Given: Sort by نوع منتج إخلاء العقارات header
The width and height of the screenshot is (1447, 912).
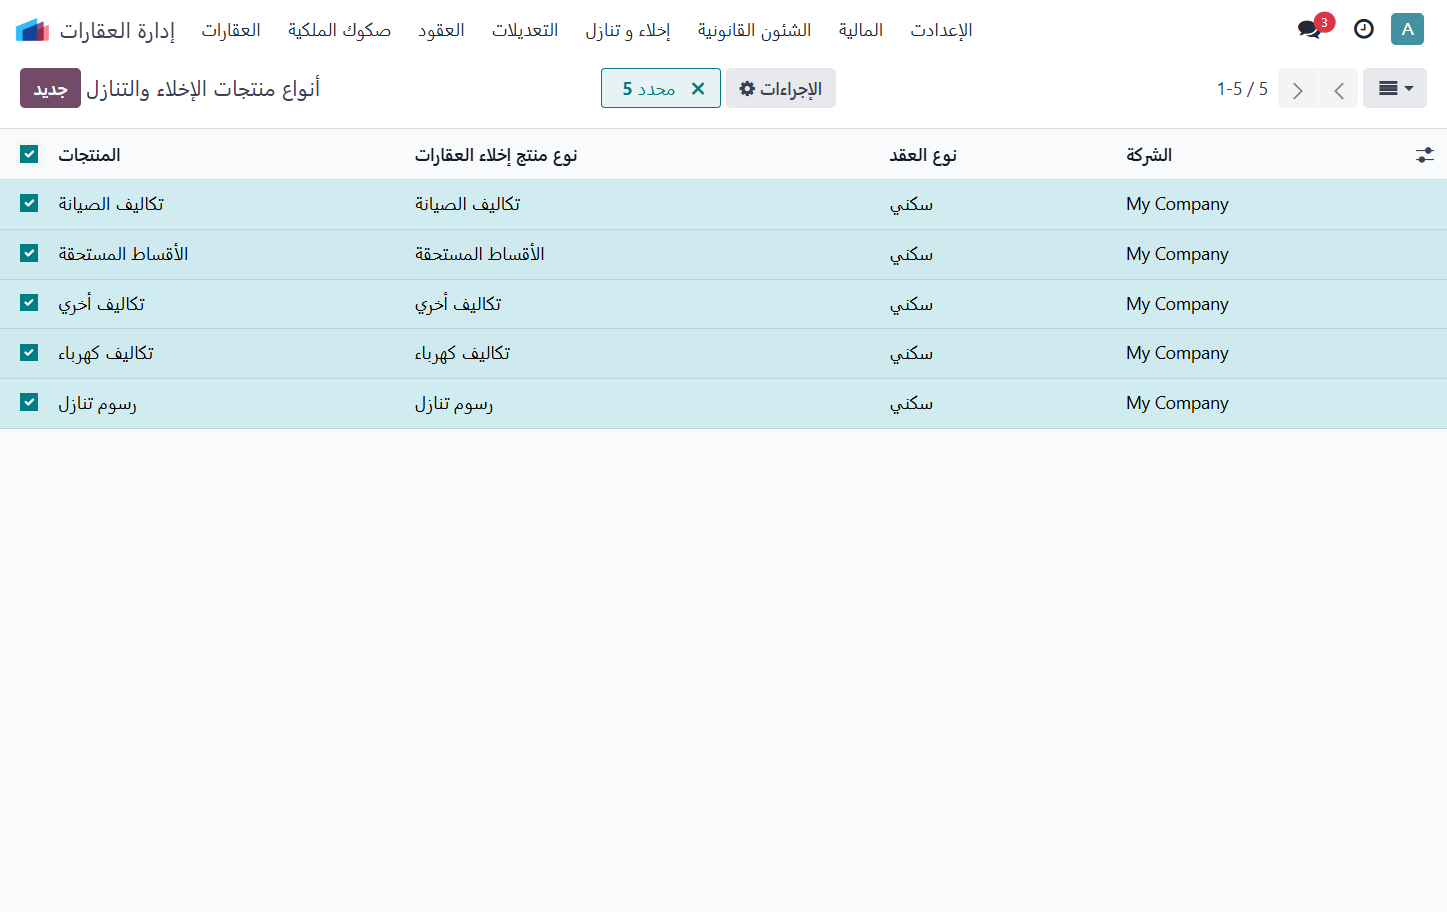Looking at the screenshot, I should [496, 155].
